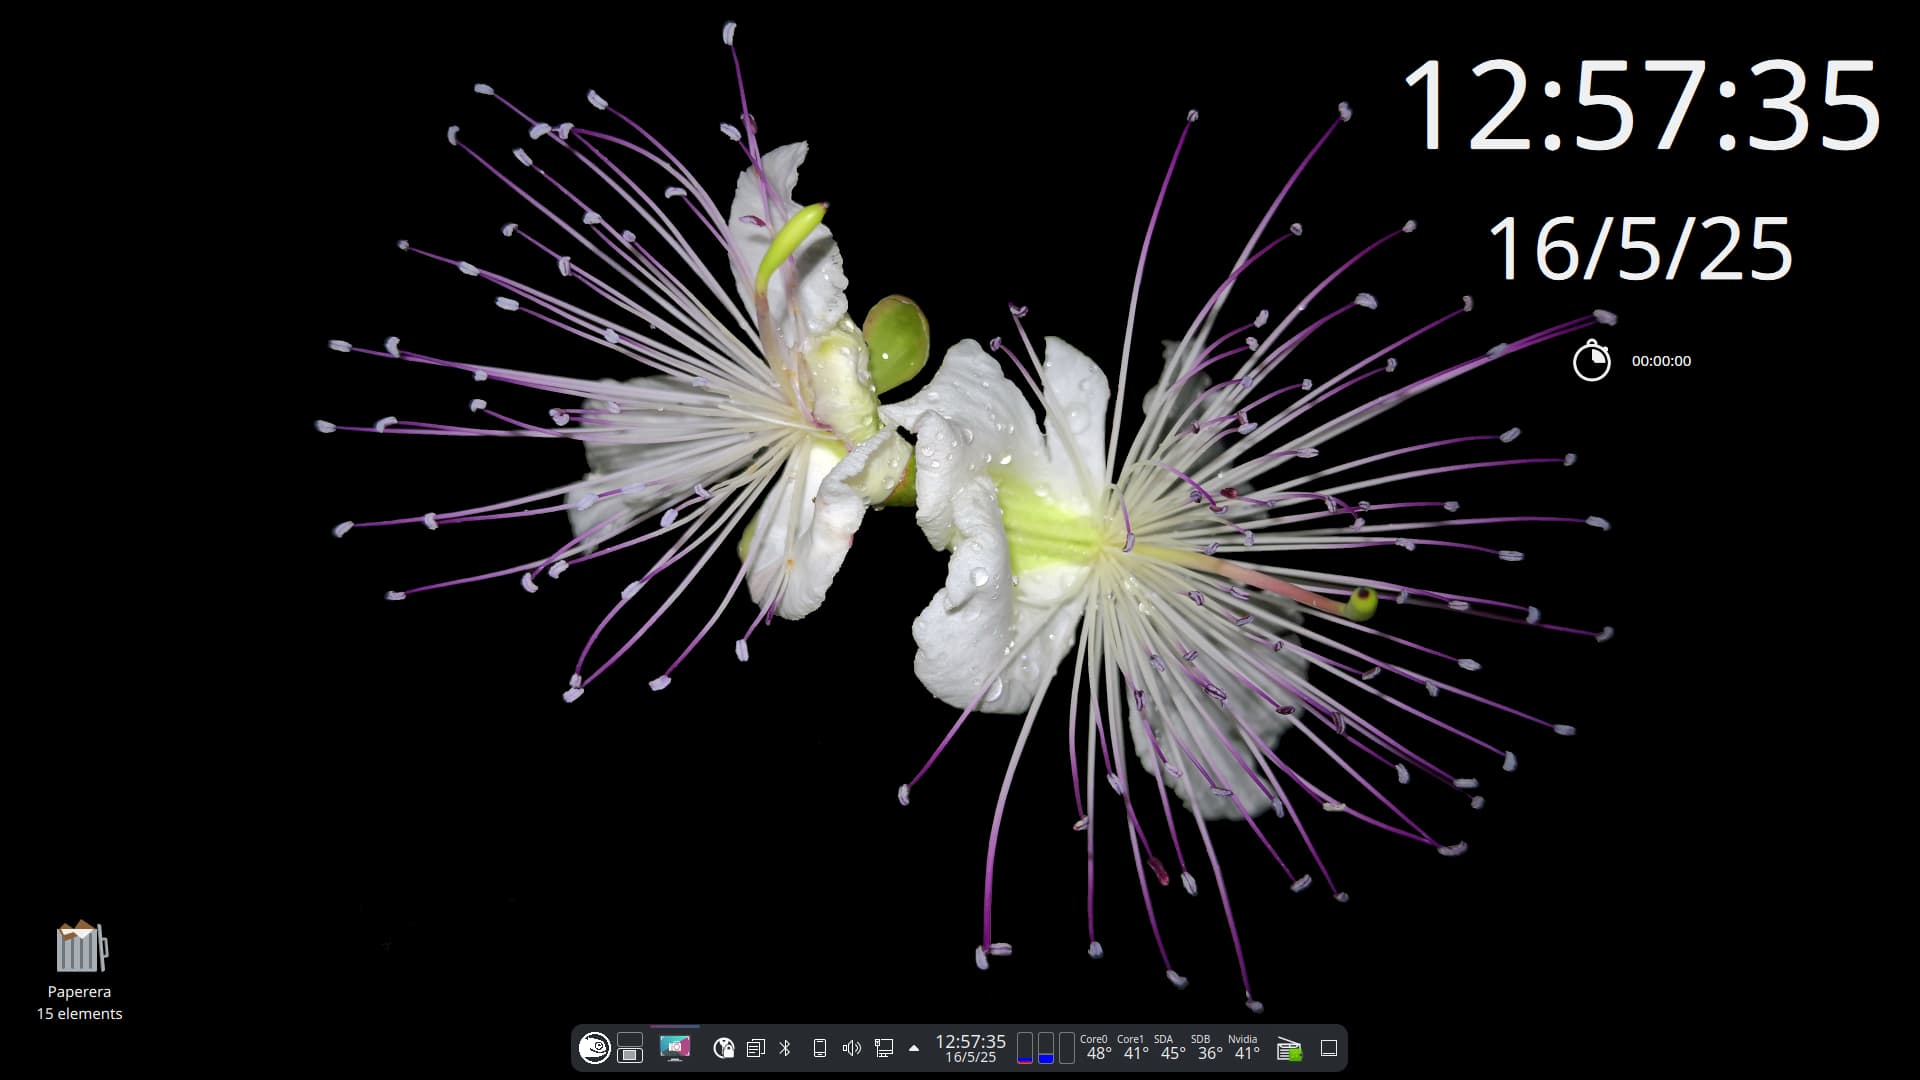
Task: Start the desktop stopwatch timer widget
Action: click(x=1591, y=361)
